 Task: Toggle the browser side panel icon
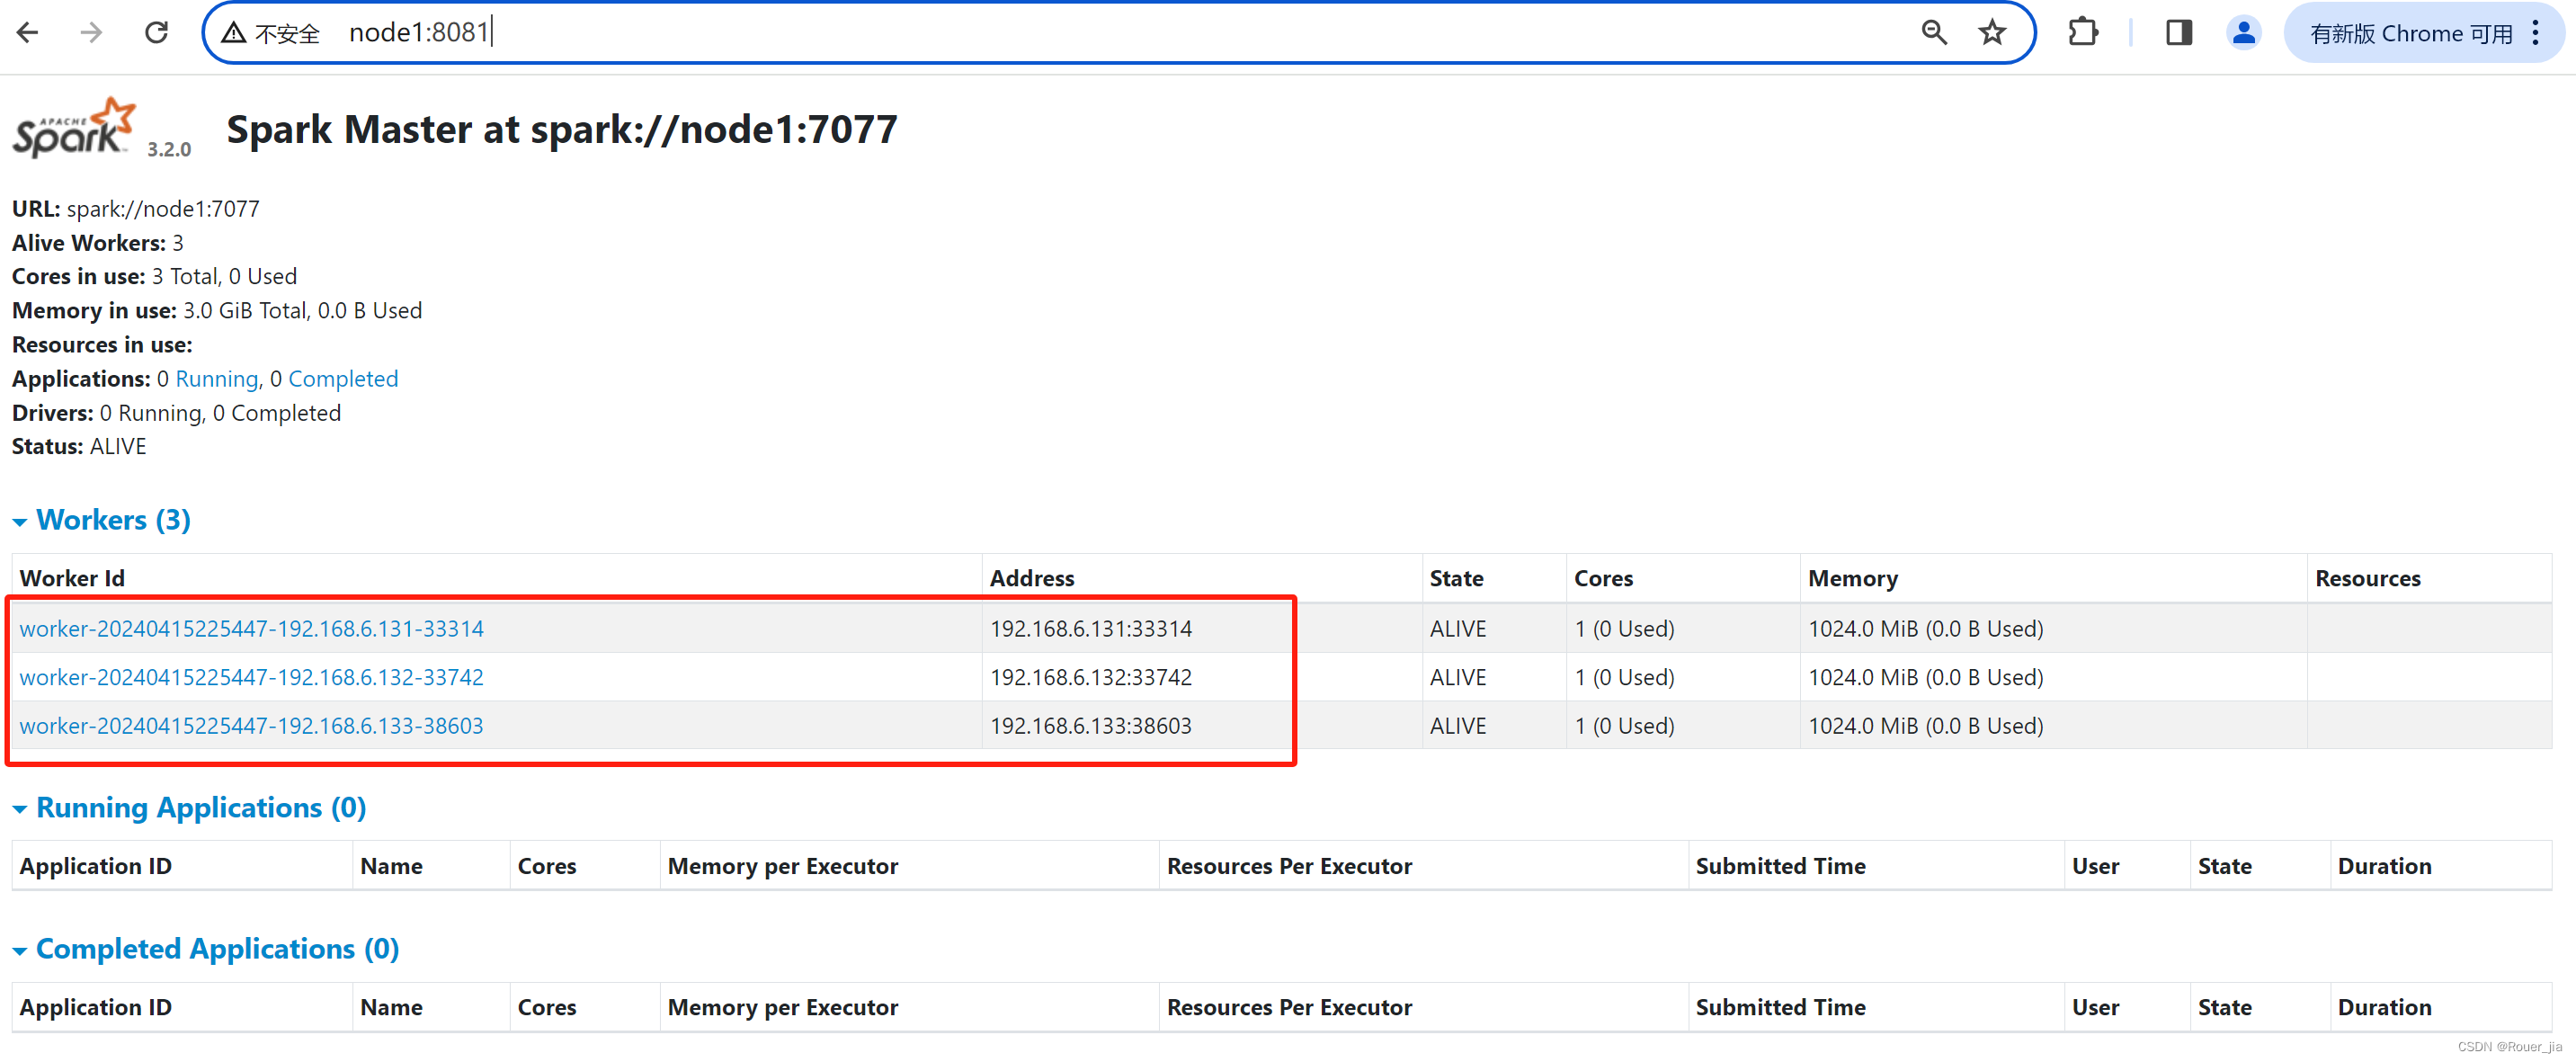click(x=2179, y=33)
